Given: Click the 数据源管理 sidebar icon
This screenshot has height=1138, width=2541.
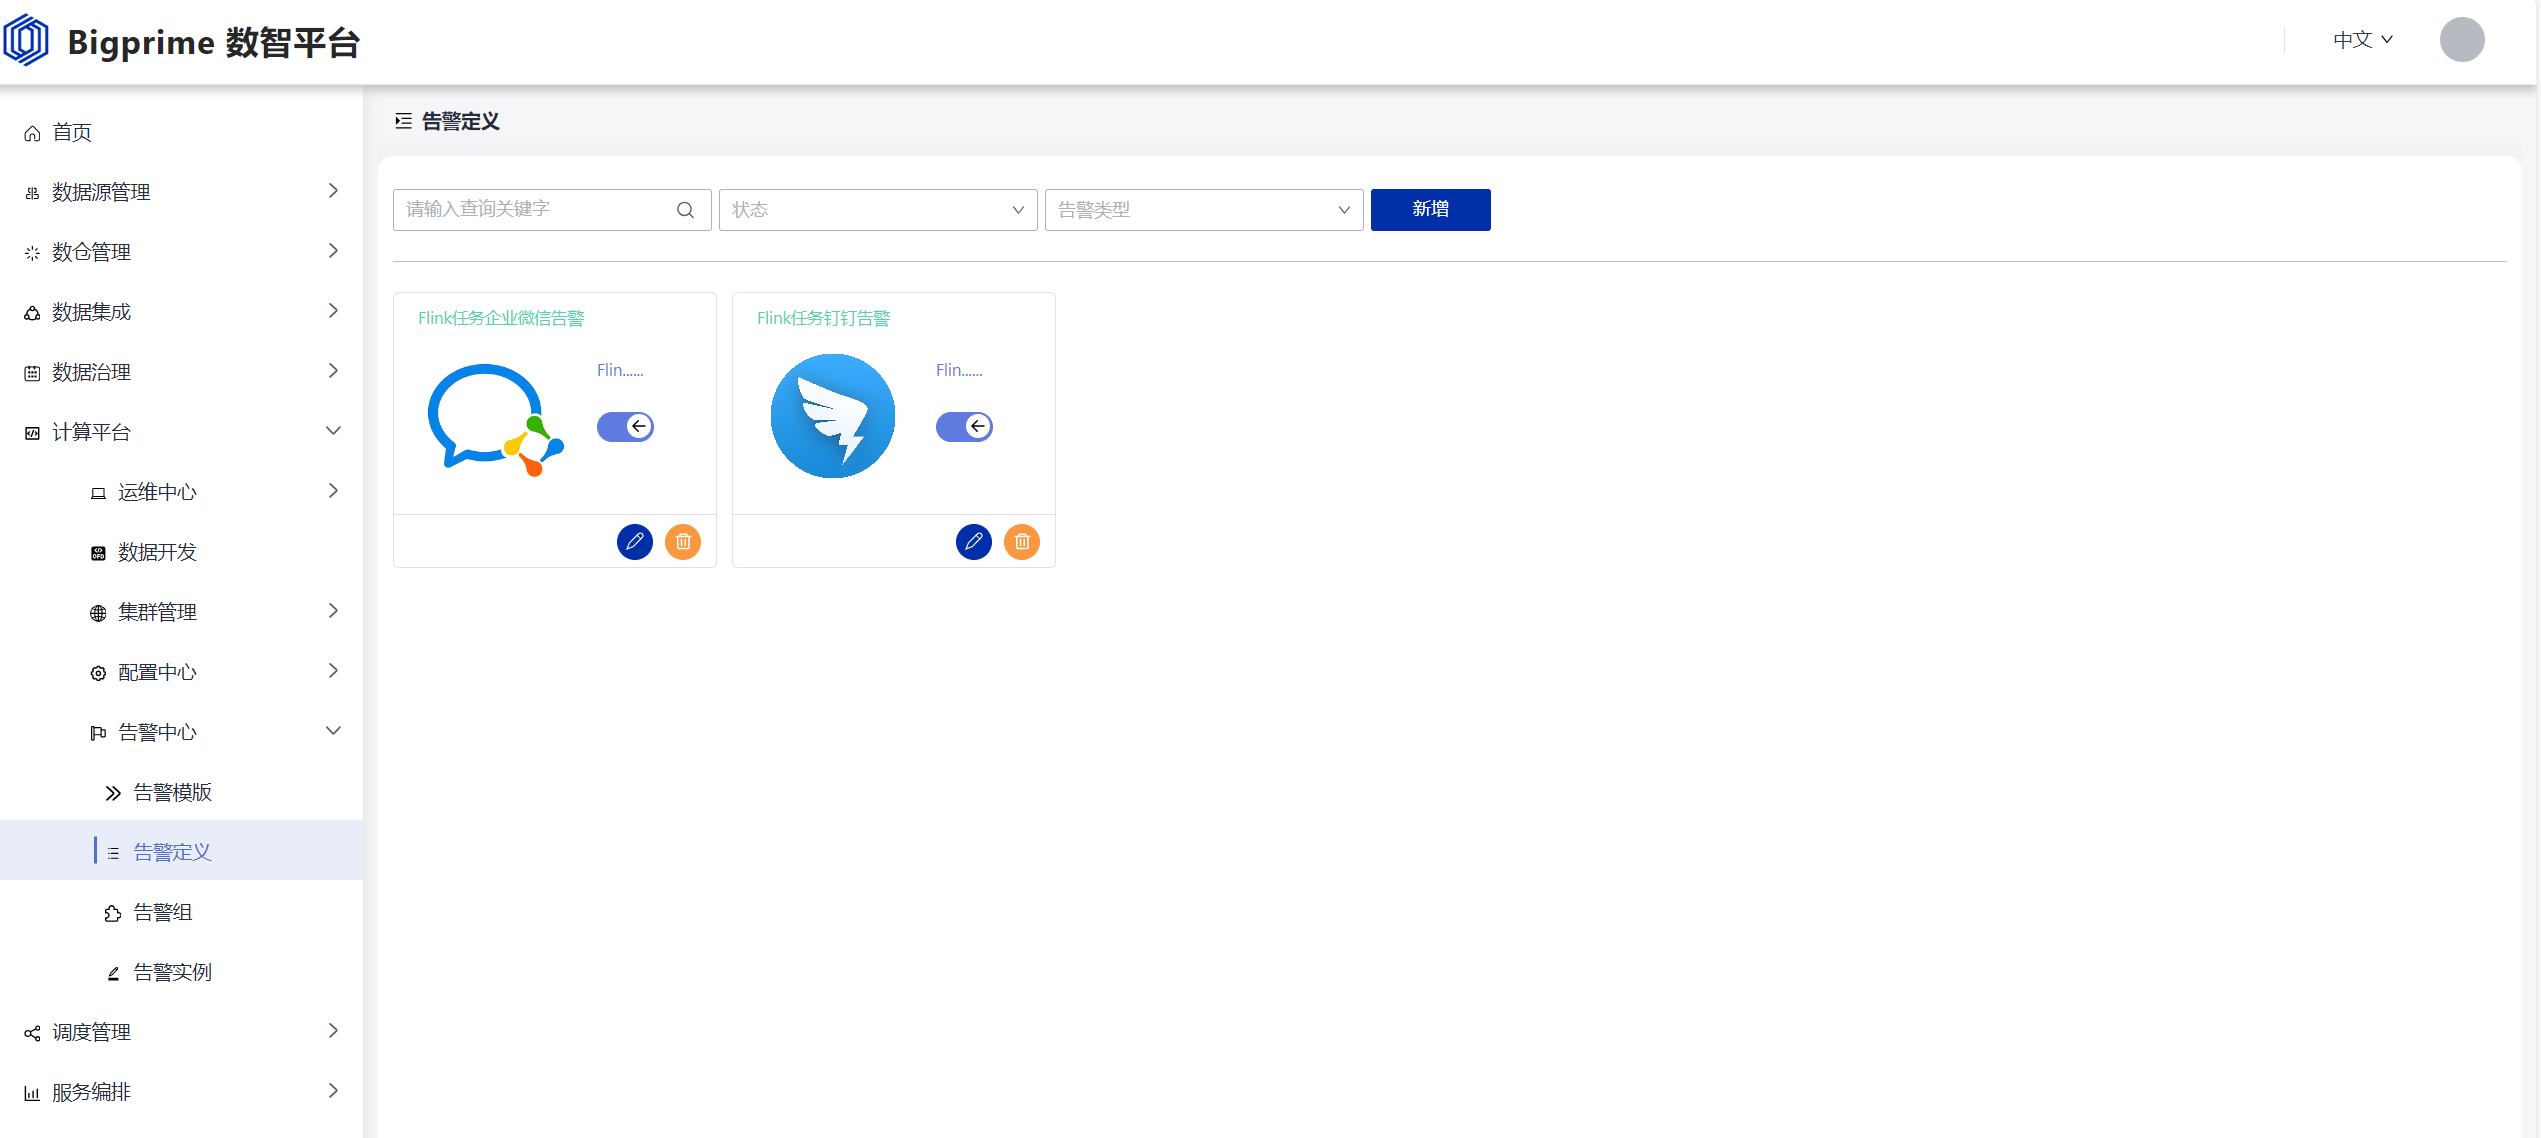Looking at the screenshot, I should click(x=32, y=193).
